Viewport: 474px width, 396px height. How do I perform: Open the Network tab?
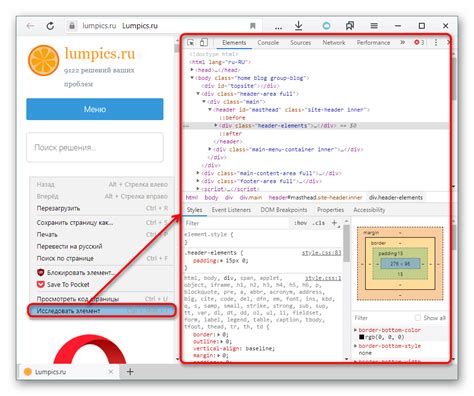[x=334, y=43]
